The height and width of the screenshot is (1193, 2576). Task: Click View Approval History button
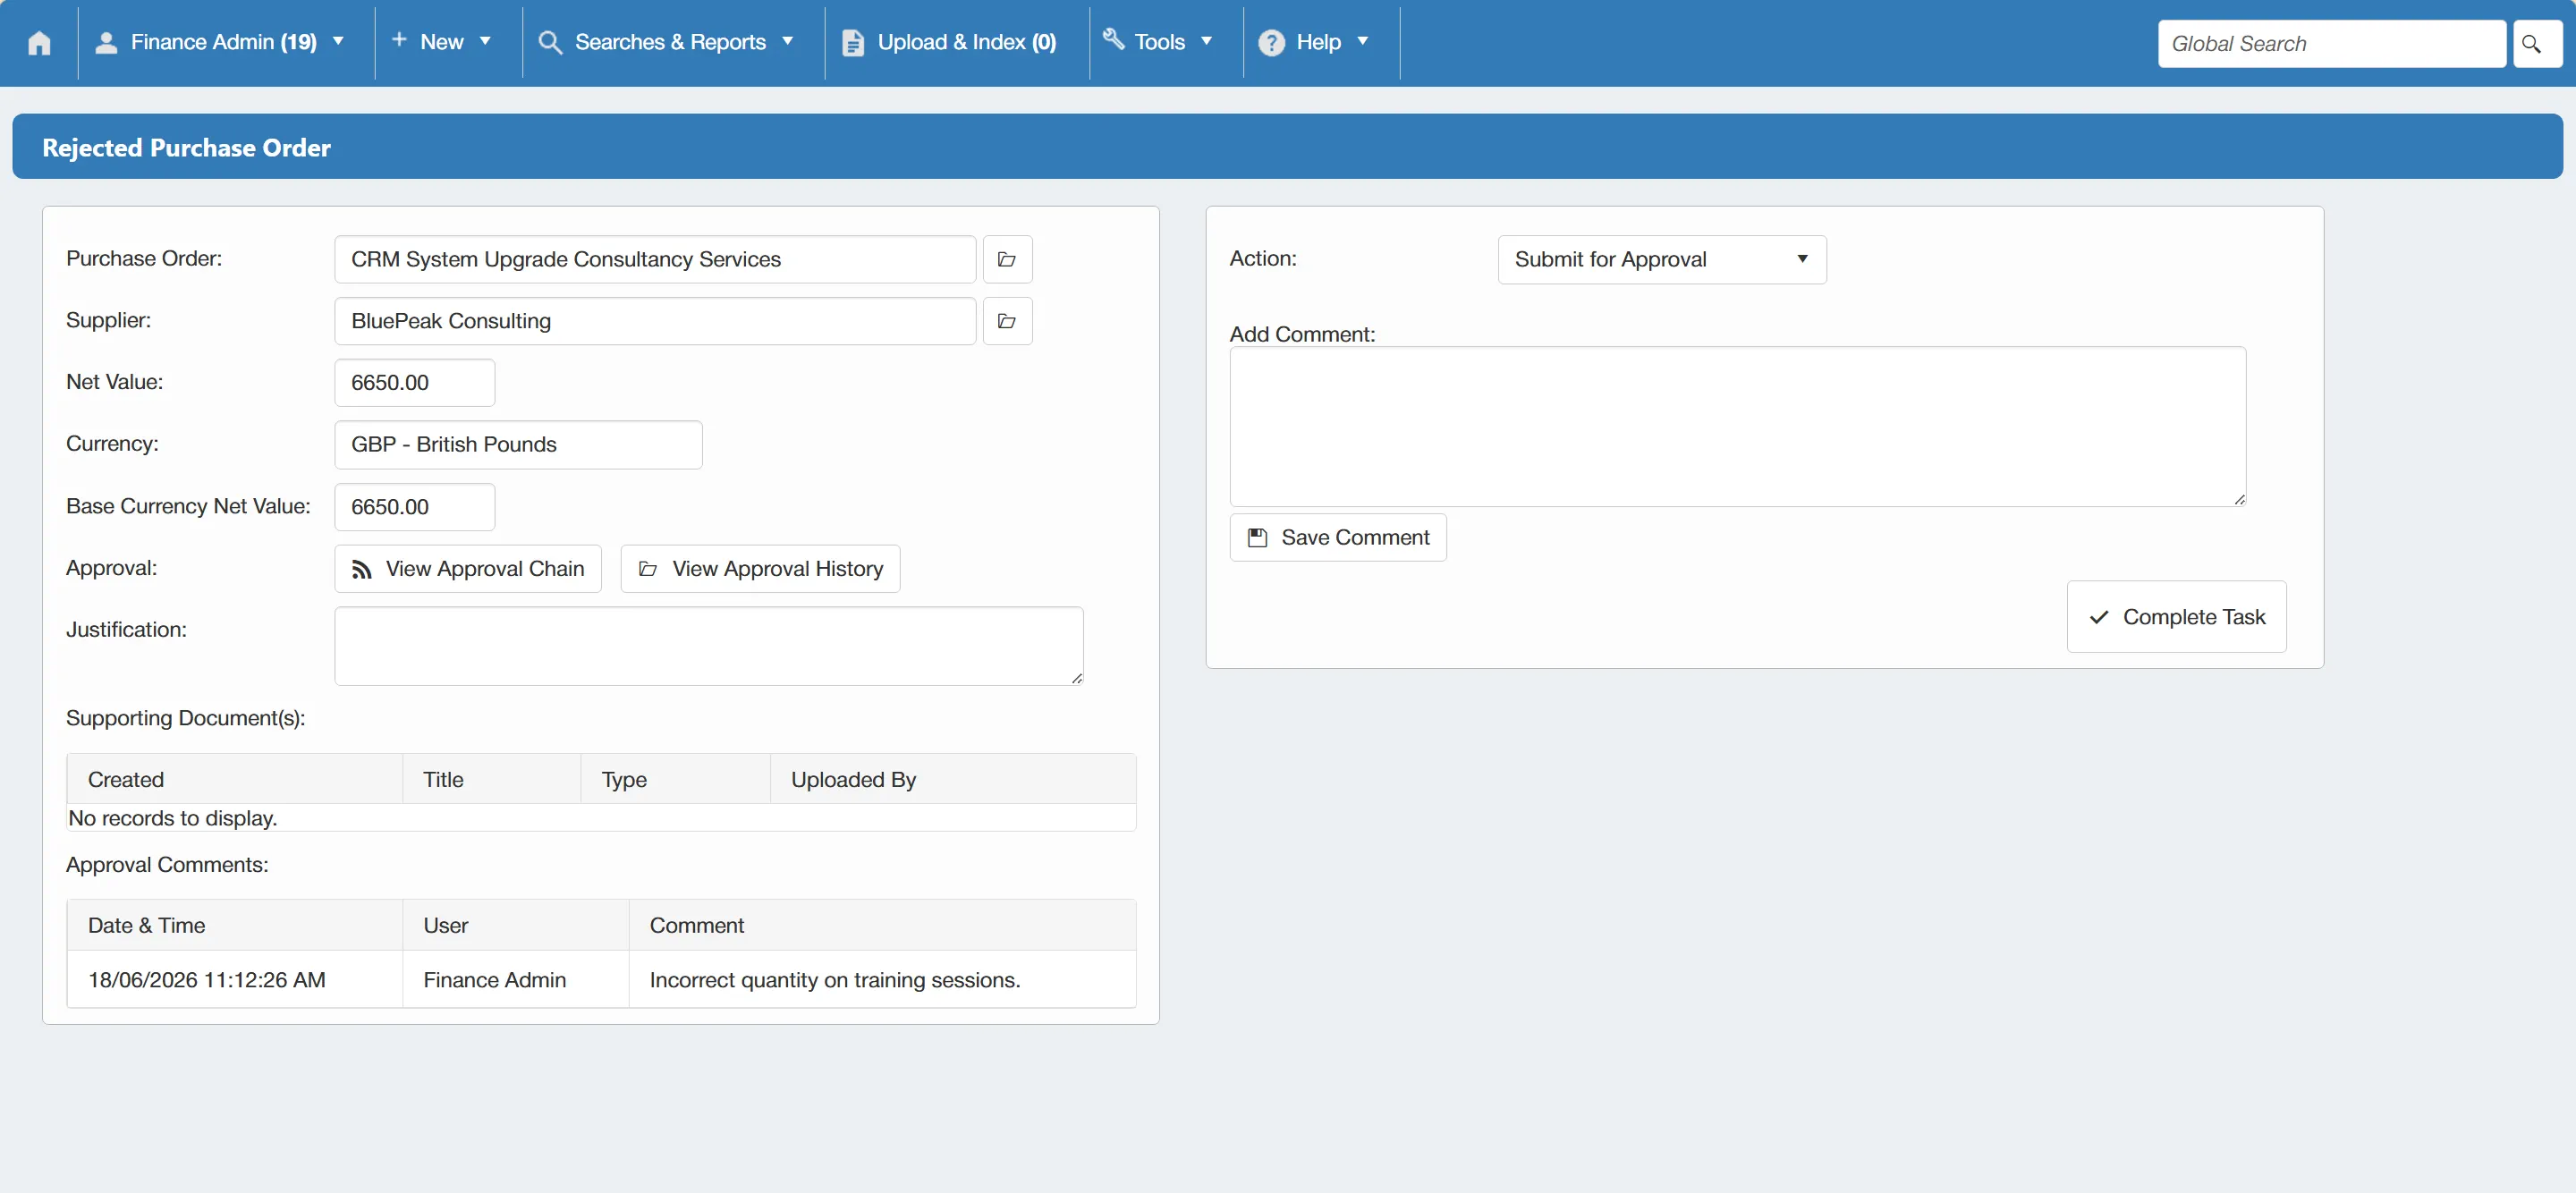pos(760,569)
